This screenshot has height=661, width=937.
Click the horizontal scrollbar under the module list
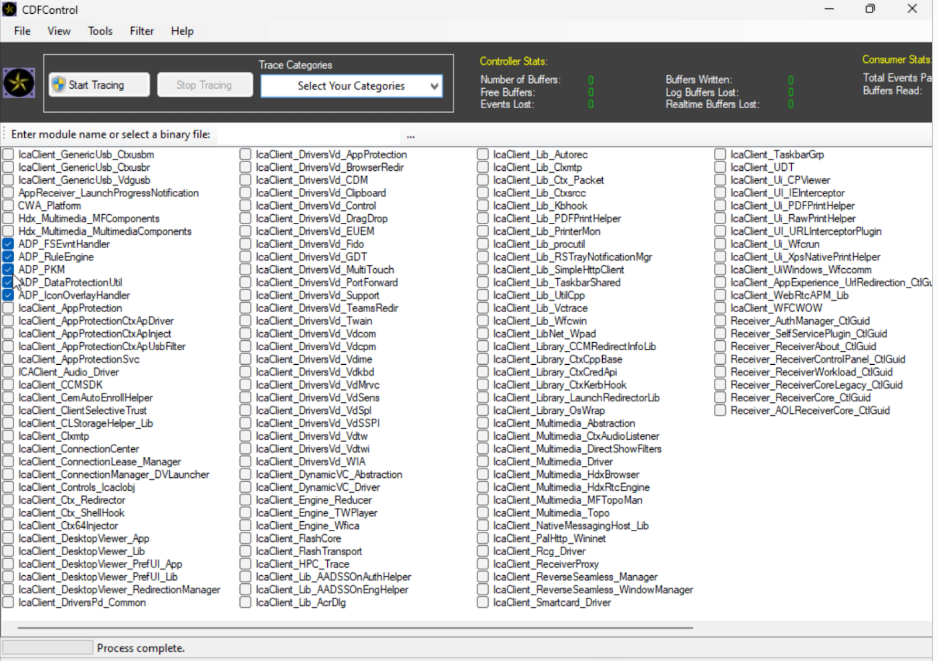[x=350, y=629]
